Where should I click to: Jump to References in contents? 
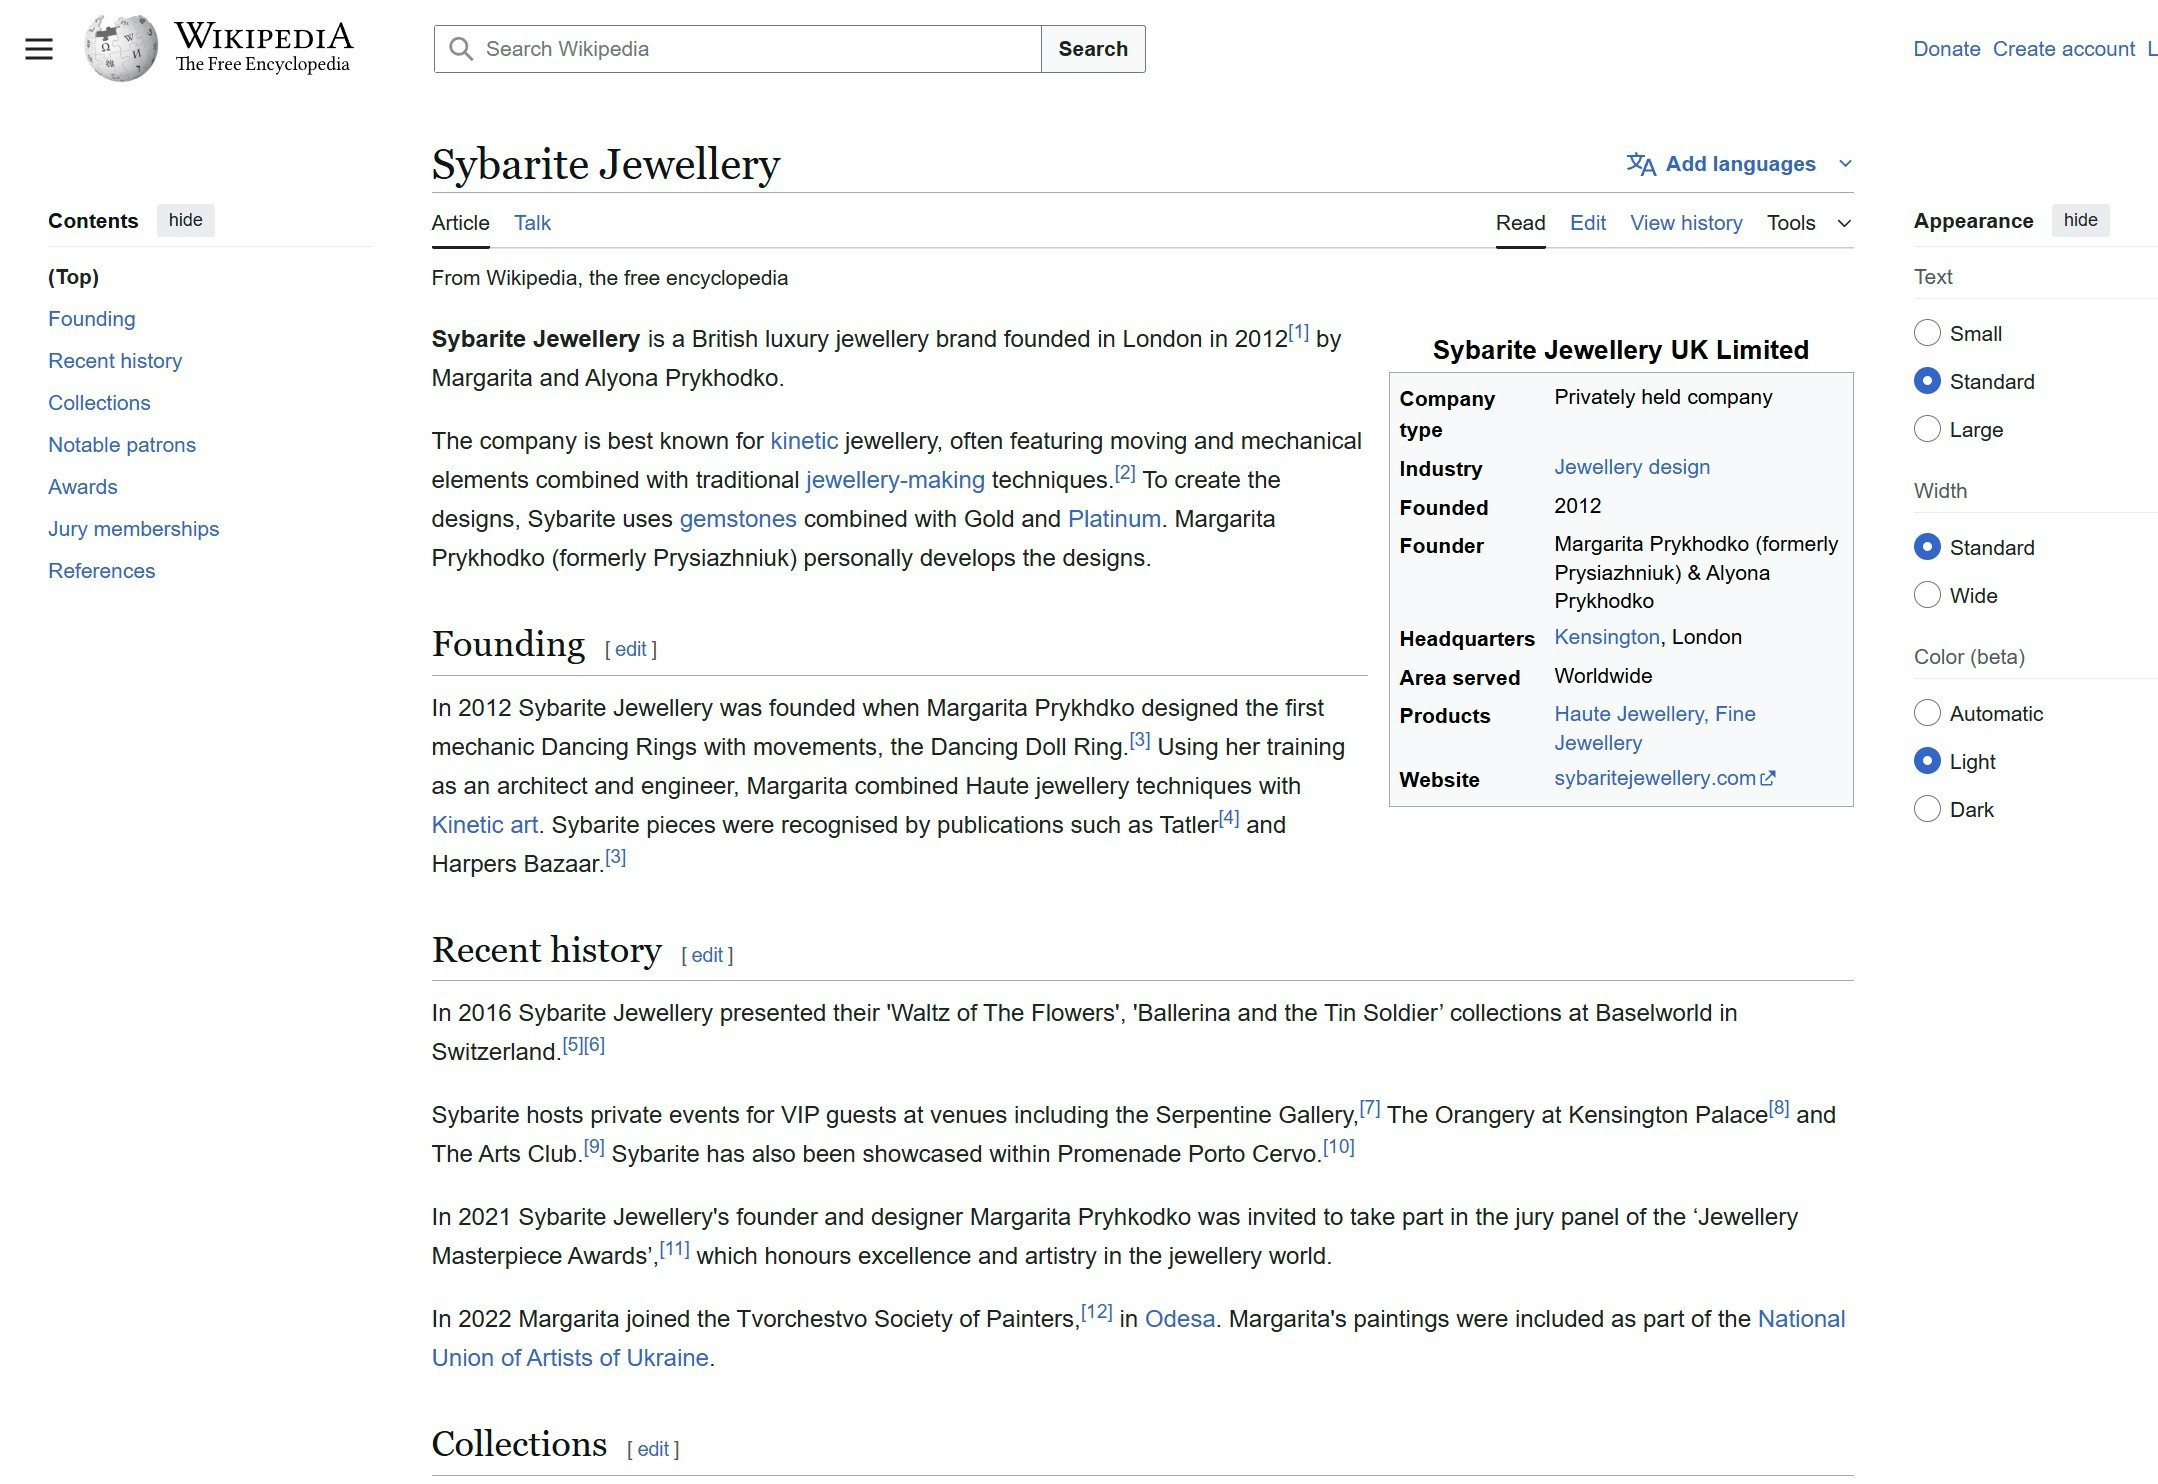pos(101,571)
